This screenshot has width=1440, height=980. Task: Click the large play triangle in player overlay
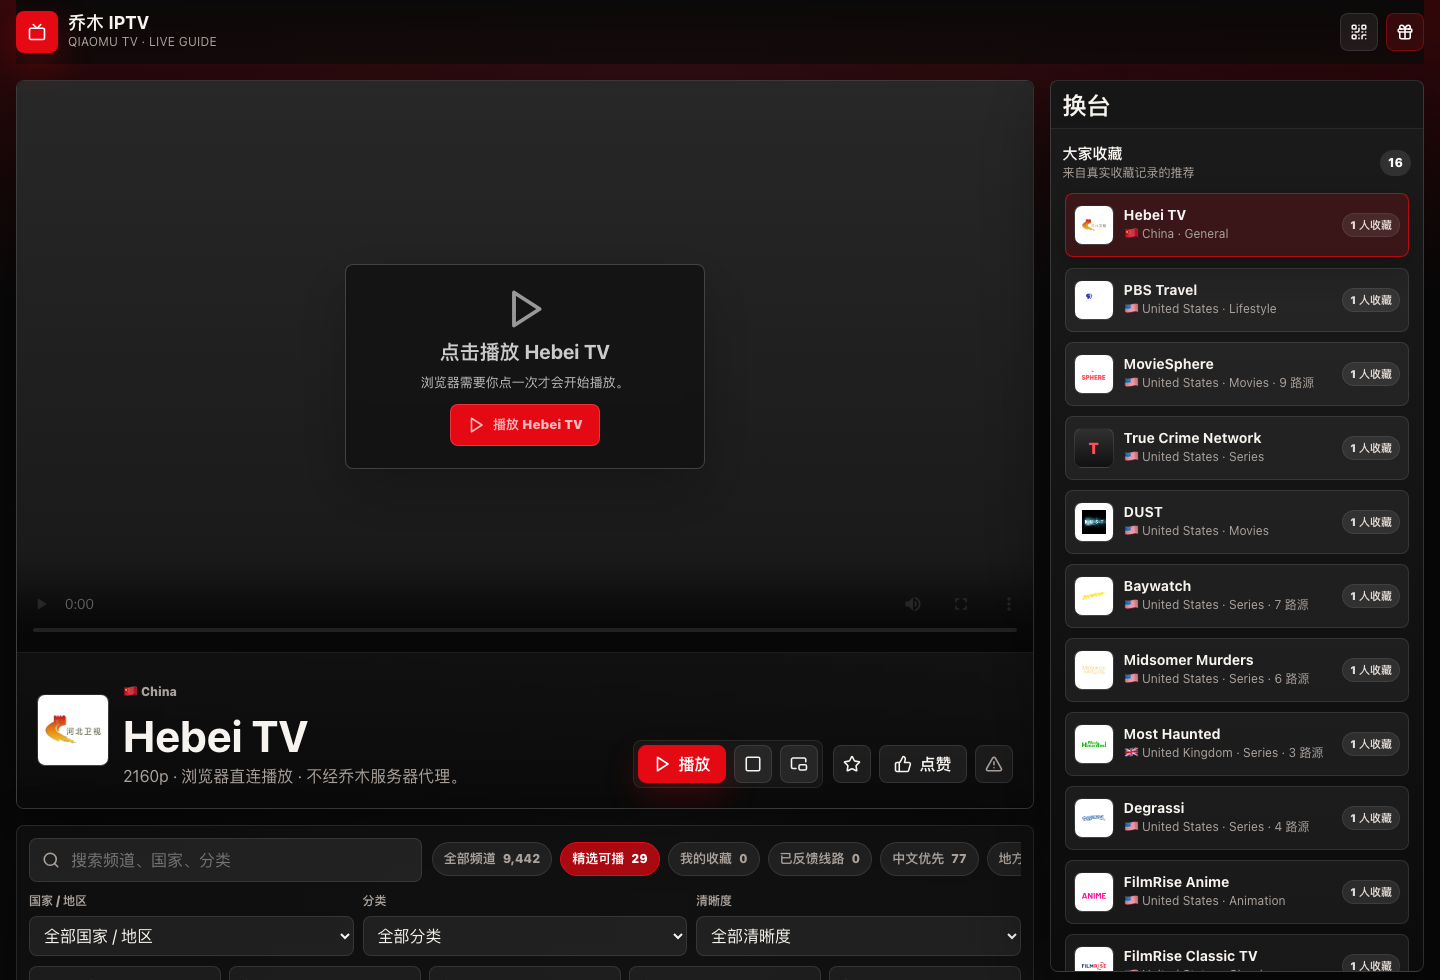click(x=525, y=309)
